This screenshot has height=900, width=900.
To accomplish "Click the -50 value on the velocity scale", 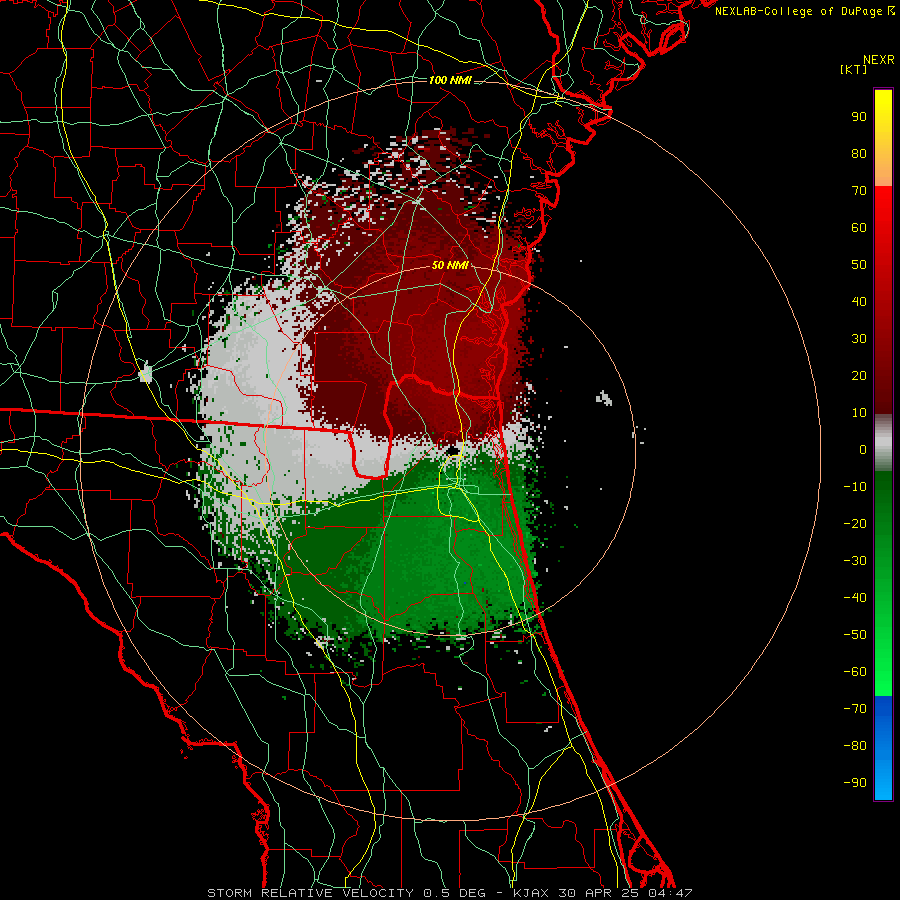I will click(855, 635).
